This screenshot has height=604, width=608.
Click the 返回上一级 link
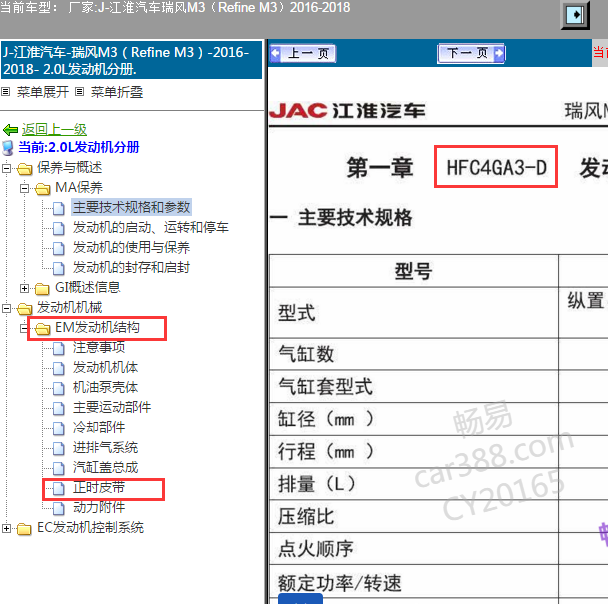point(54,129)
